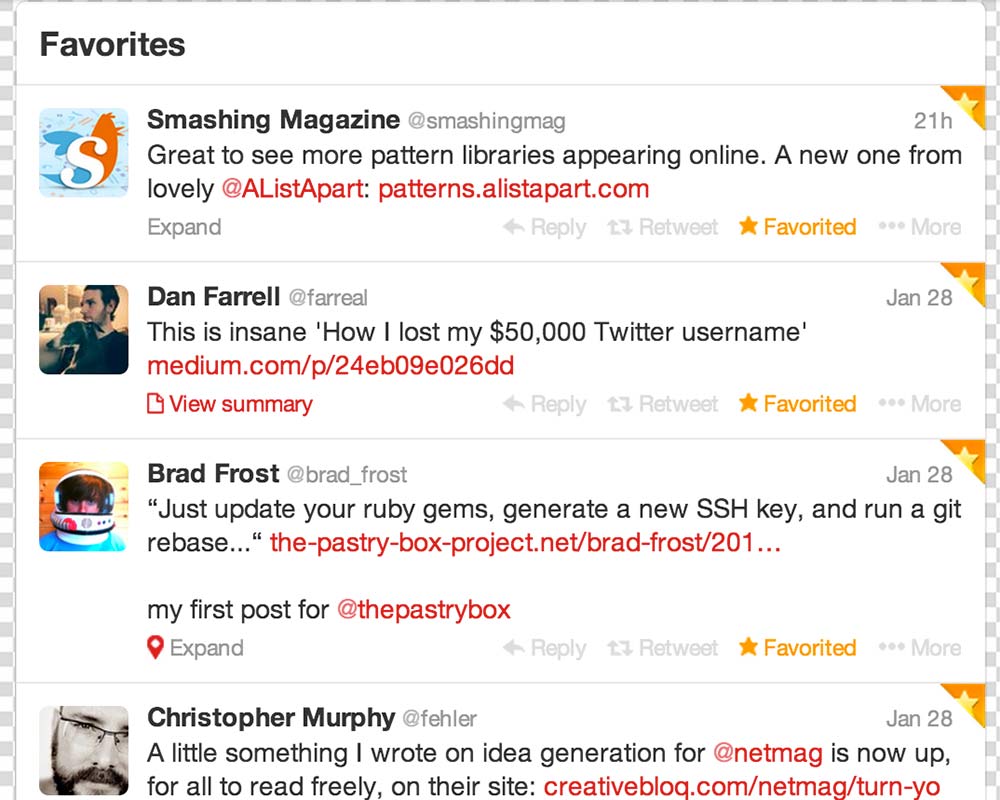The image size is (1000, 800).
Task: Expand the Brad Frost tweet
Action: tap(207, 648)
